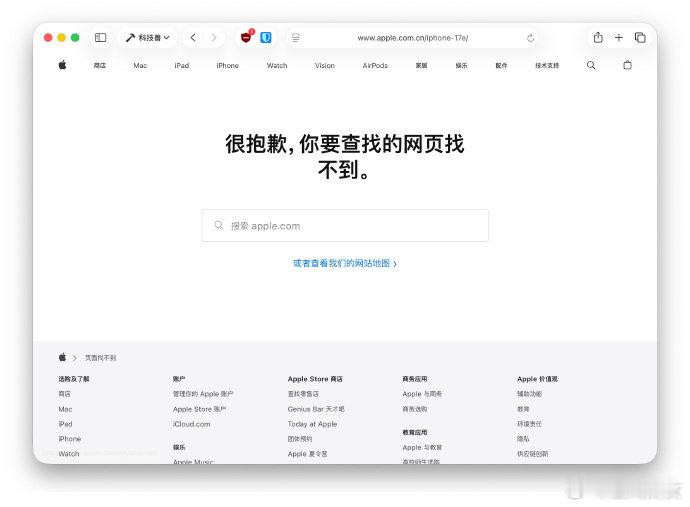
Task: Open 团体预约 footer link
Action: coord(300,439)
